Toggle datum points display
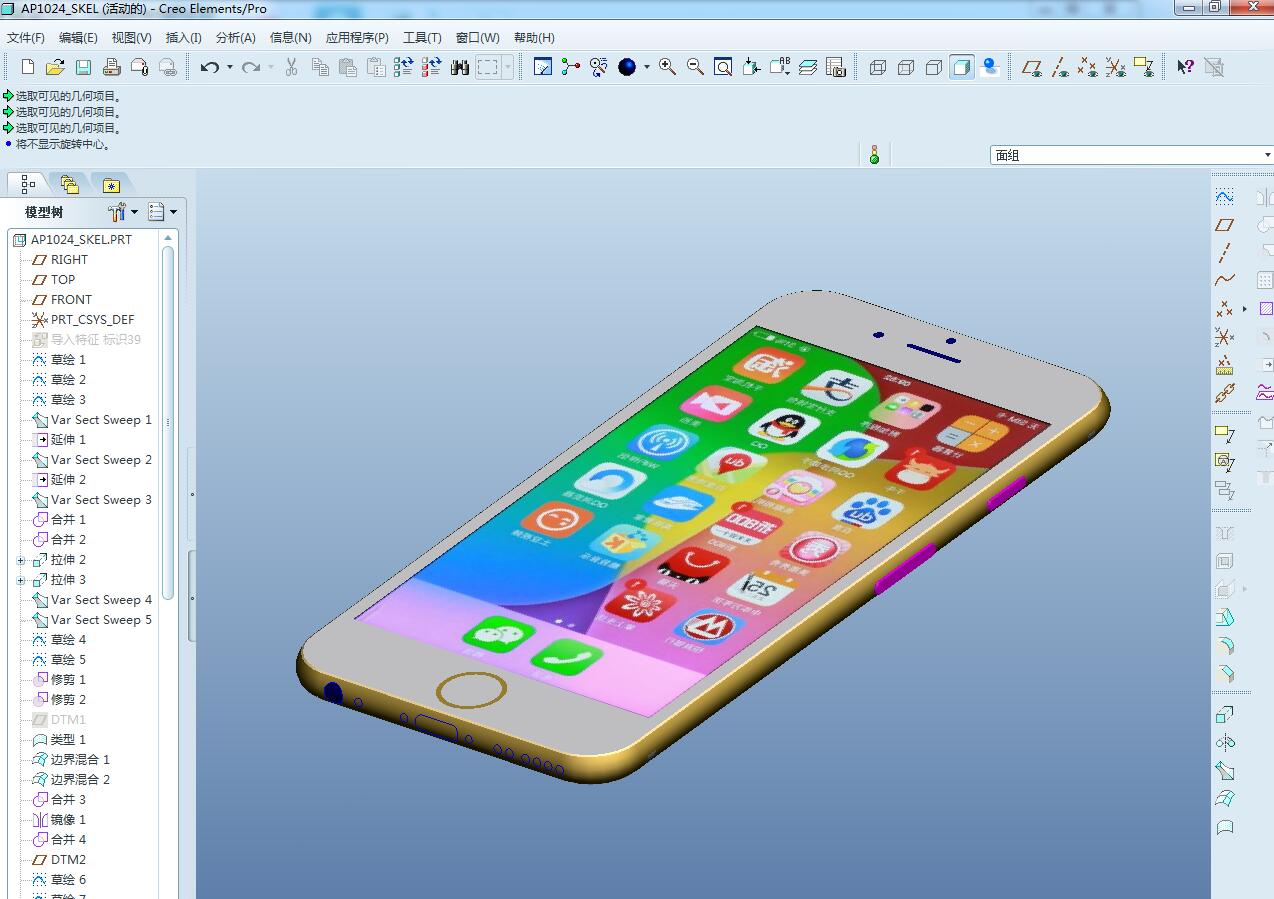The height and width of the screenshot is (899, 1274). (1088, 67)
